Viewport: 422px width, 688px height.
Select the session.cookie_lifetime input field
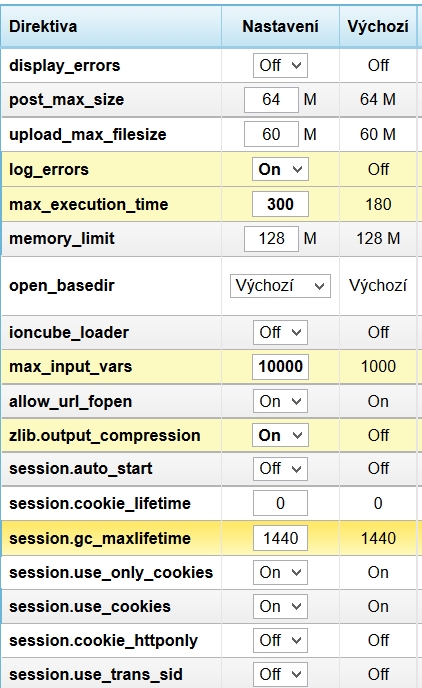[x=280, y=503]
